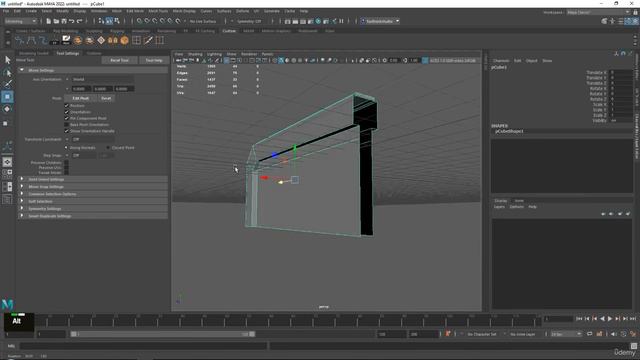Switch to the Tool Settings tab

[68, 53]
